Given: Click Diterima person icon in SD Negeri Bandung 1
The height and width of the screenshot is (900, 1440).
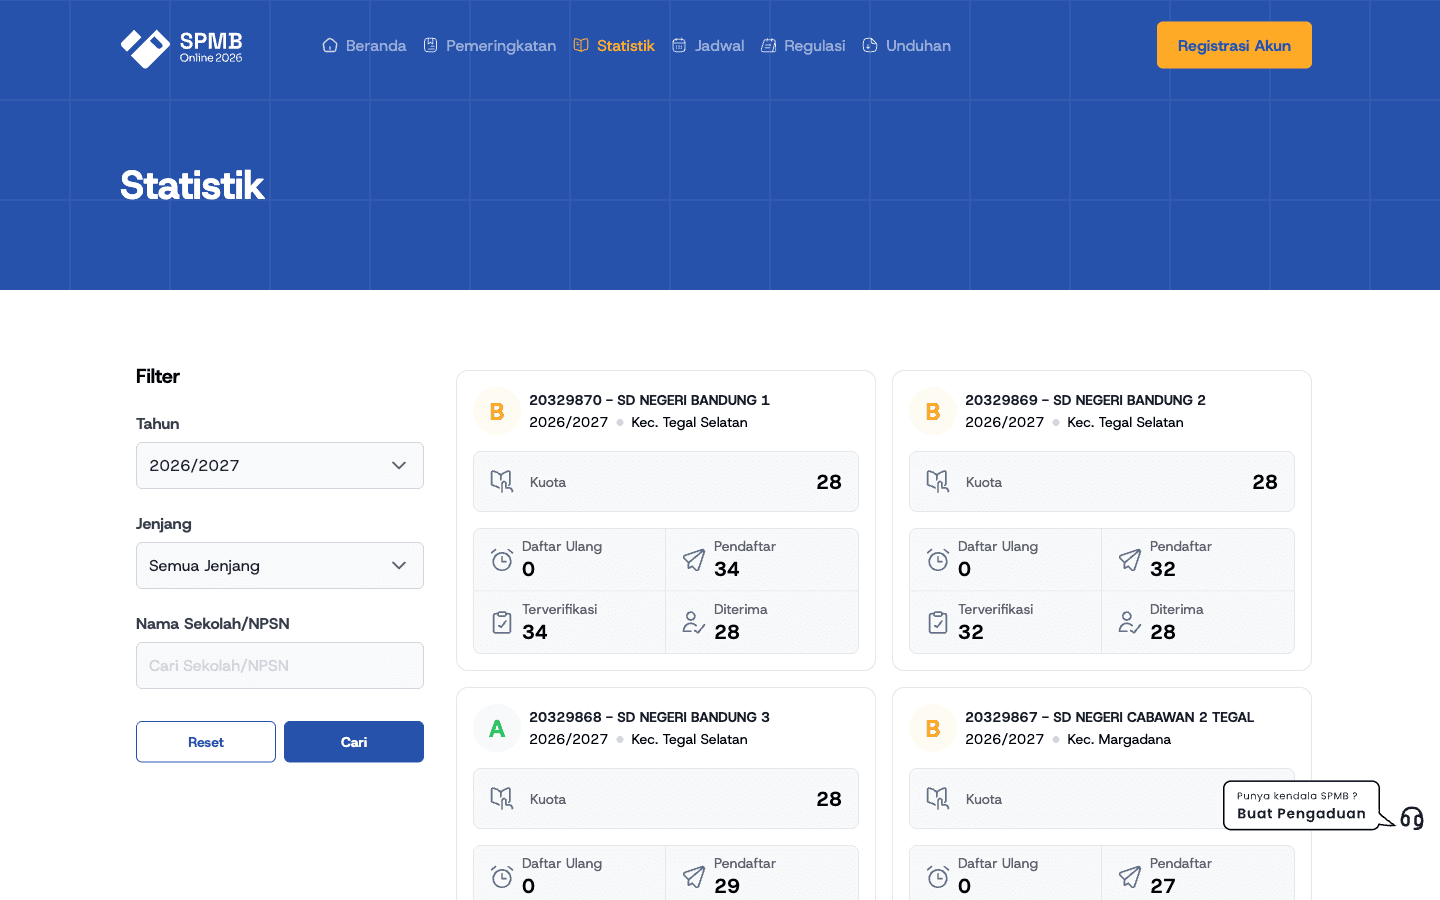Looking at the screenshot, I should [x=694, y=623].
